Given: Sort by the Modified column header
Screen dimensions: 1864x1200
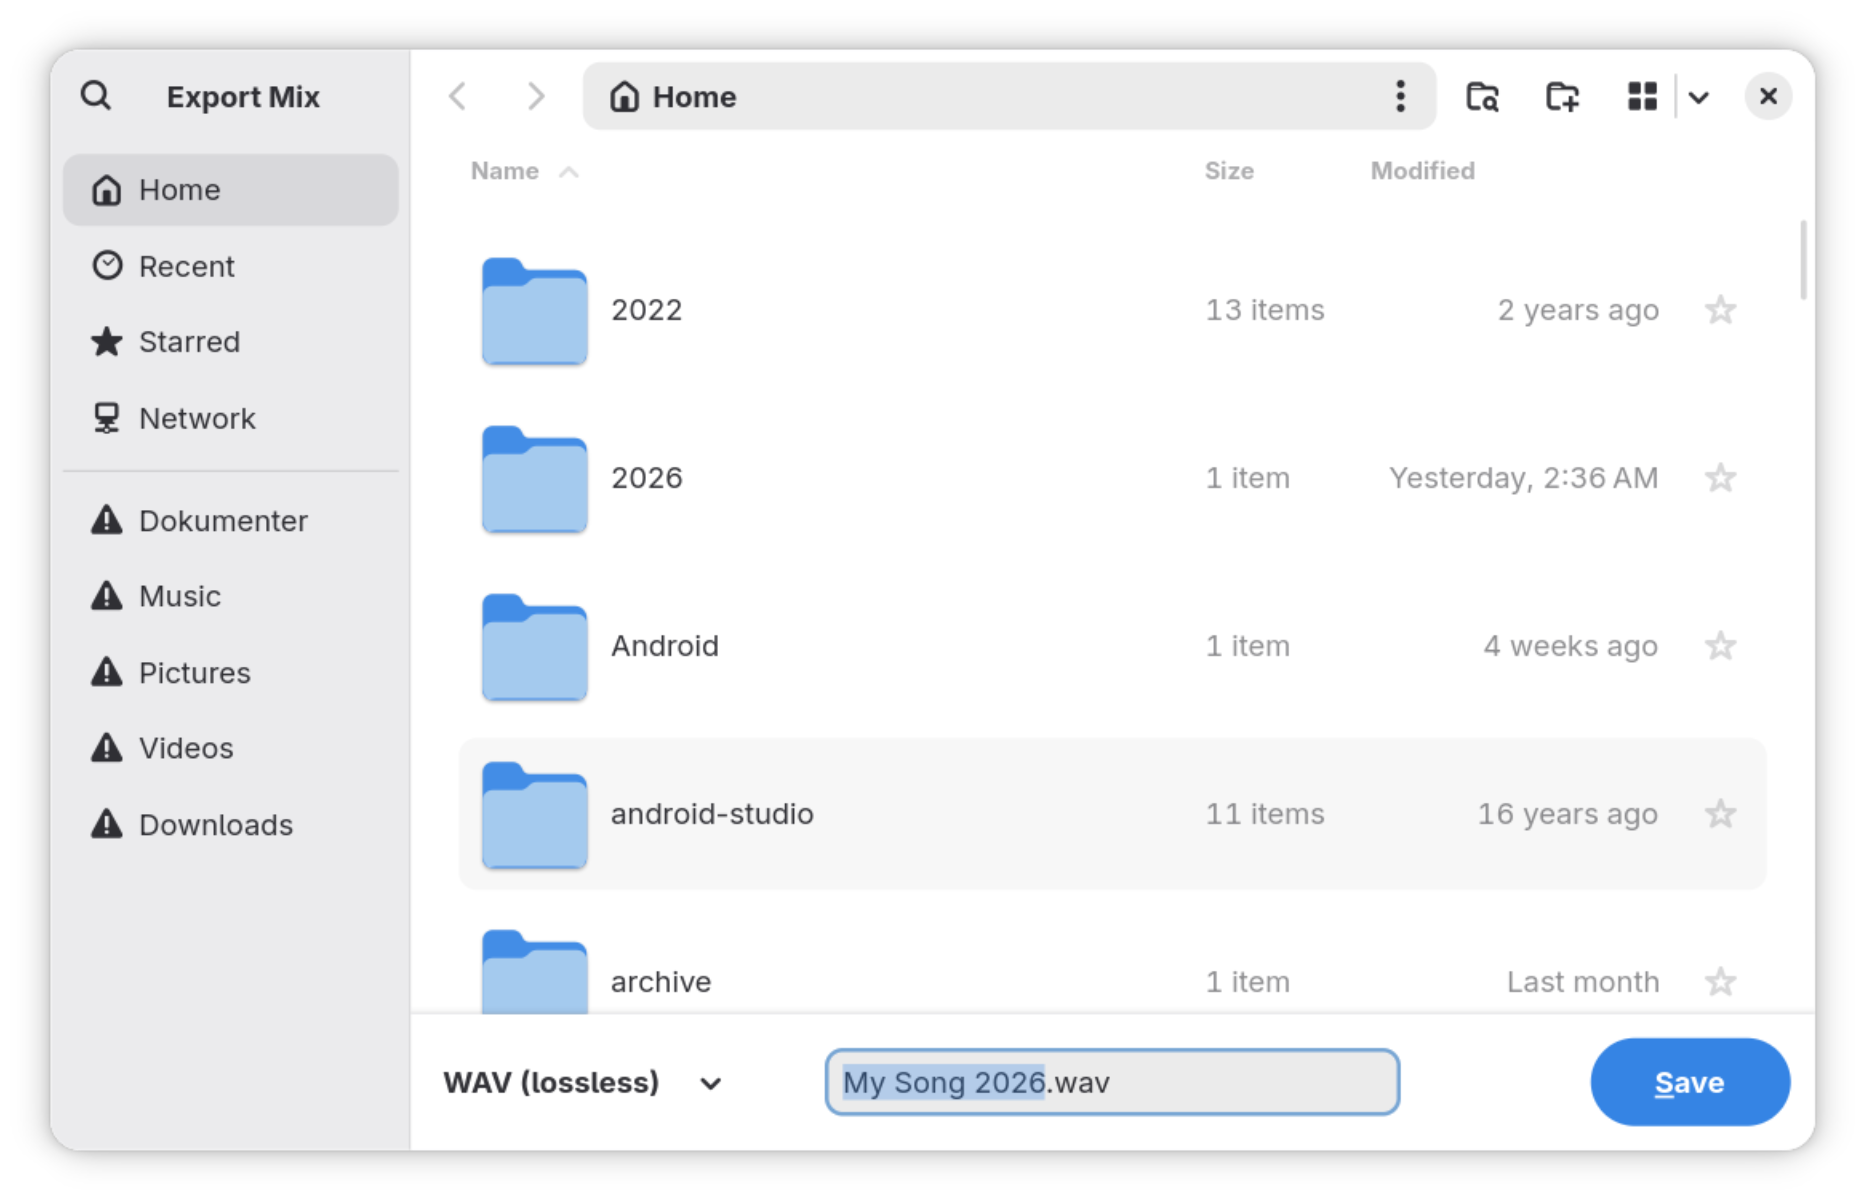Looking at the screenshot, I should tap(1422, 171).
